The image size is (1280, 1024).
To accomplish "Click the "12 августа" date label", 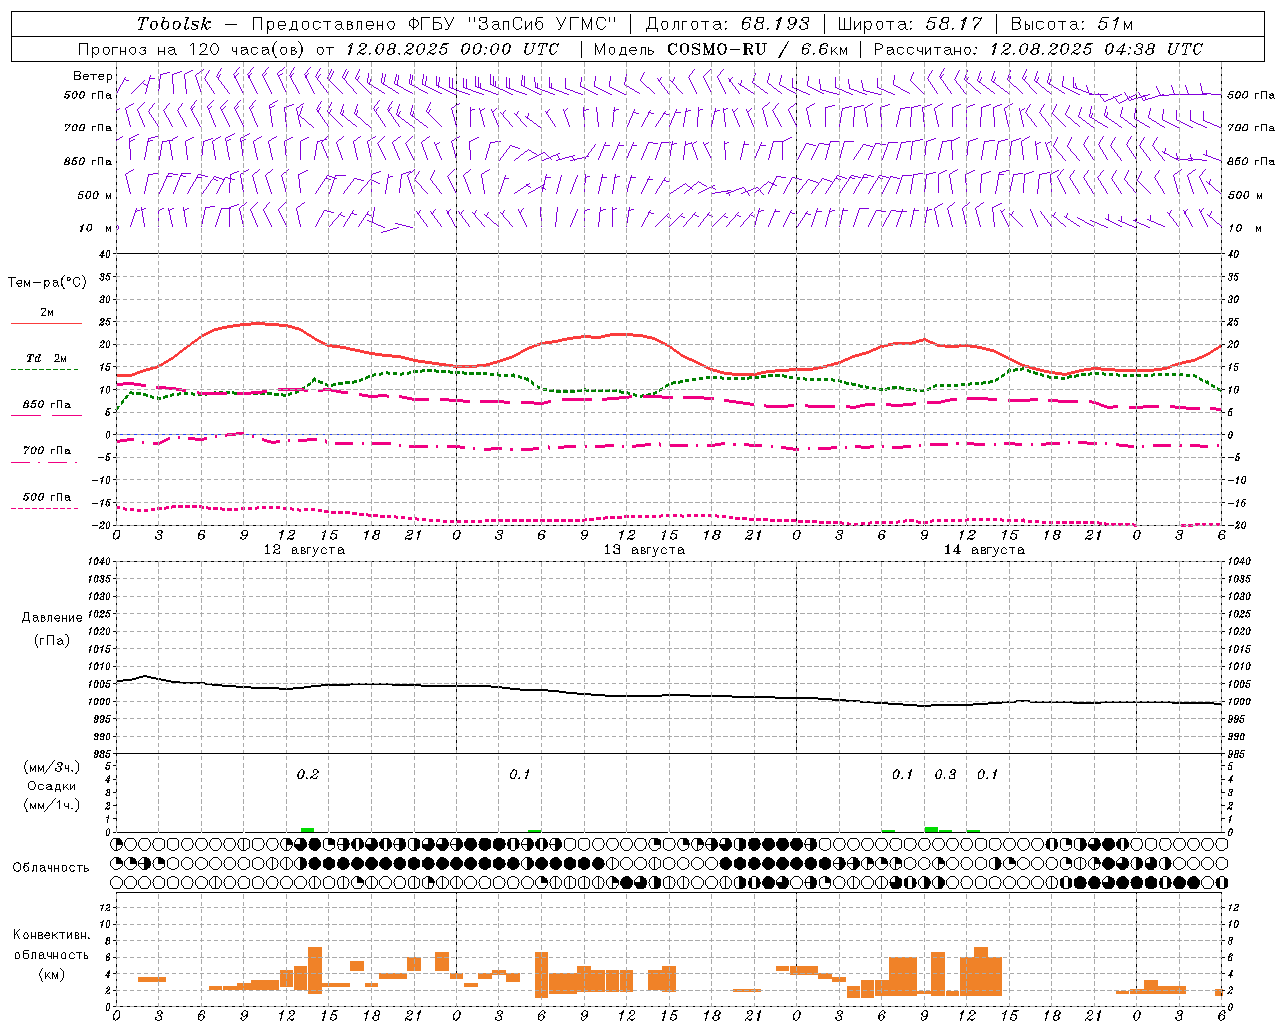I will coord(304,550).
